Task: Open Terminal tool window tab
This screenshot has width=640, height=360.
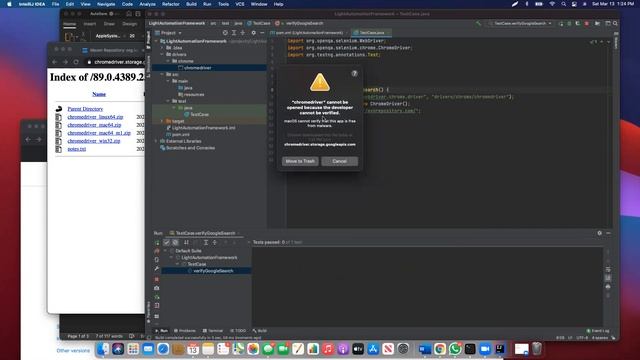Action: pos(213,331)
